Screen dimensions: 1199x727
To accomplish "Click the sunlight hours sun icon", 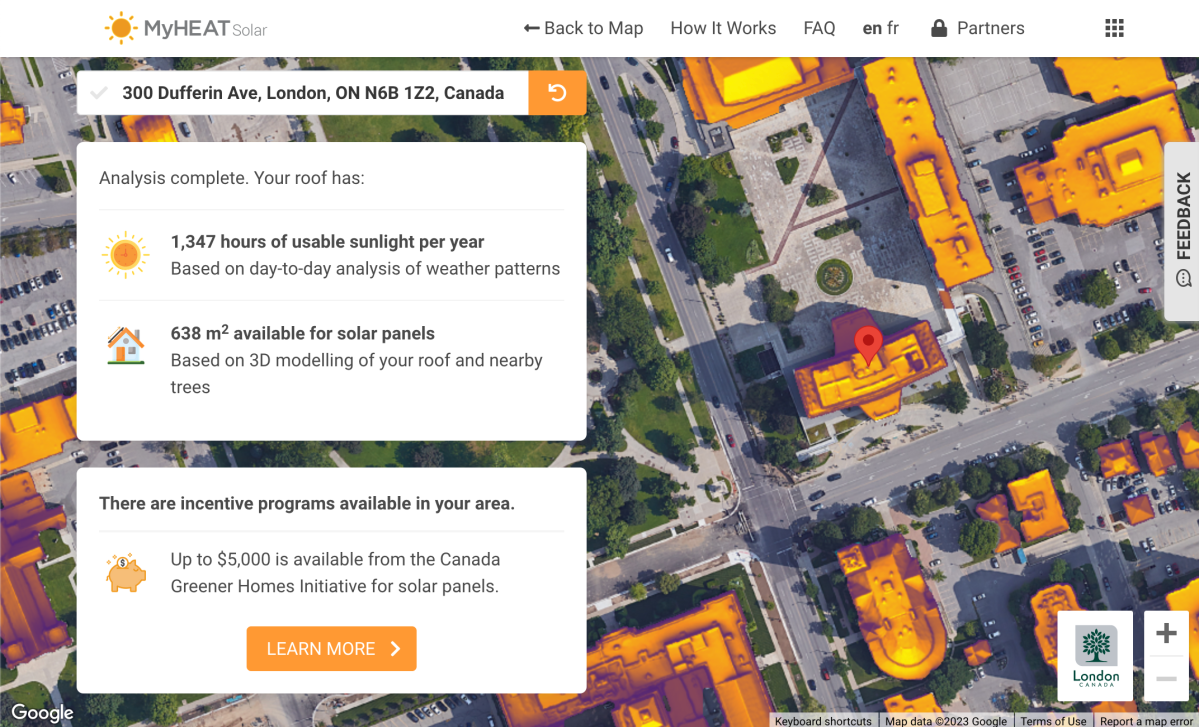I will point(125,257).
